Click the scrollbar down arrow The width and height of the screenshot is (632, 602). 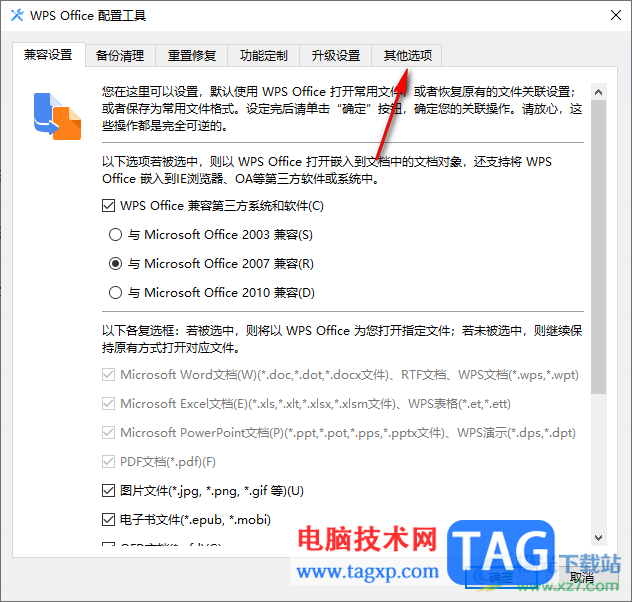tap(599, 538)
